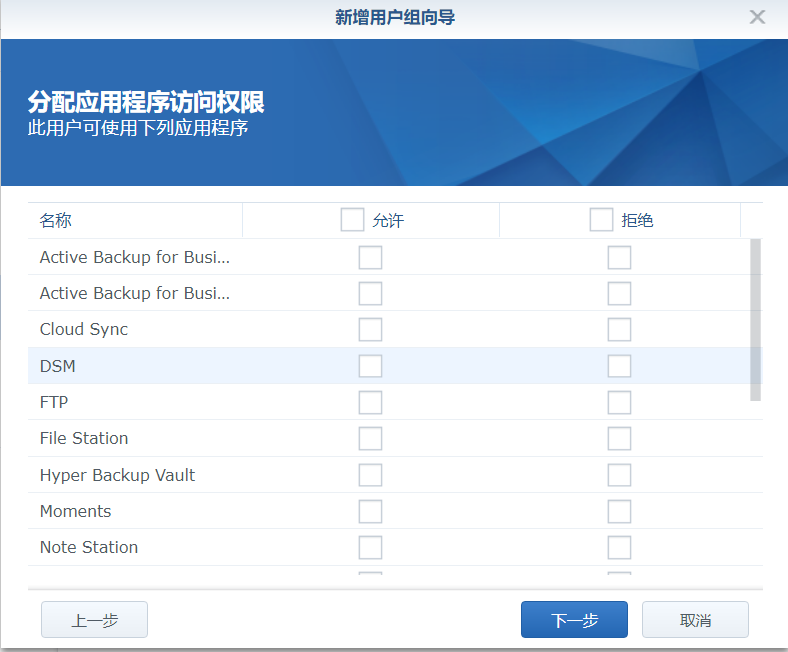Allow first Active Backup for Business entry

(x=370, y=257)
